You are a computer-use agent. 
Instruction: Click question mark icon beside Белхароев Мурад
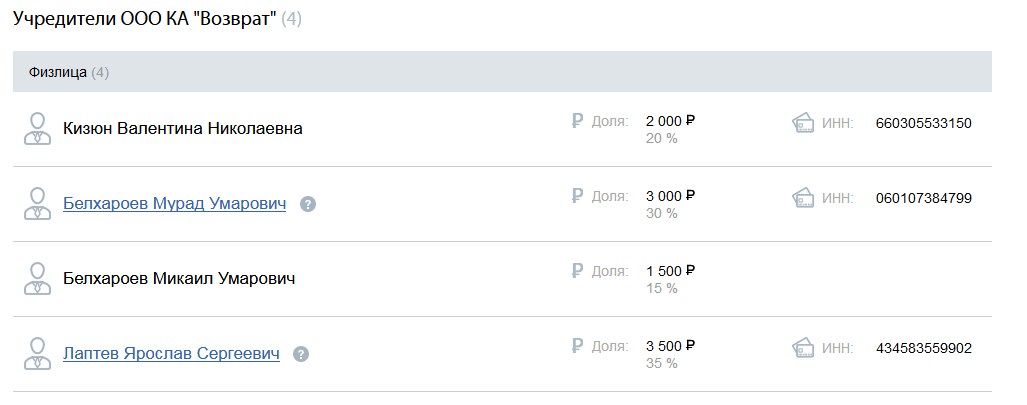tap(308, 204)
